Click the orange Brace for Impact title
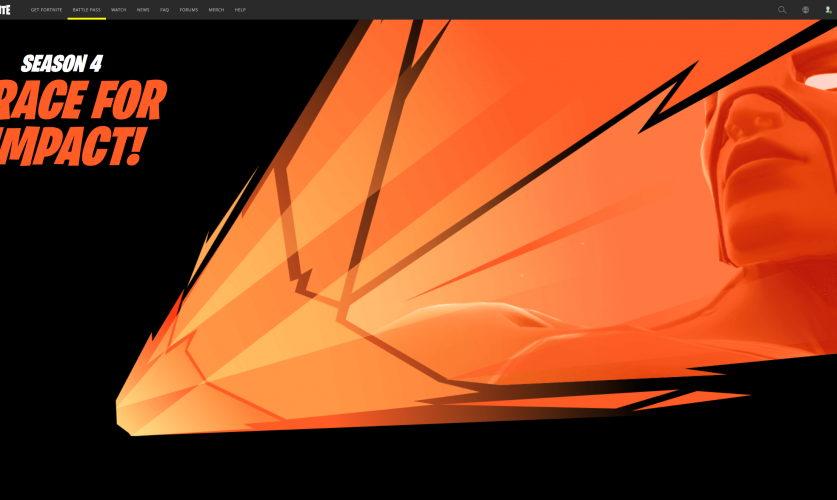 point(80,122)
